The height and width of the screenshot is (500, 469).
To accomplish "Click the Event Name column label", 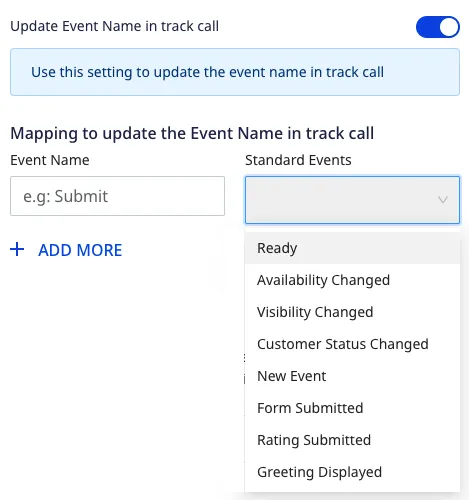I will point(50,160).
